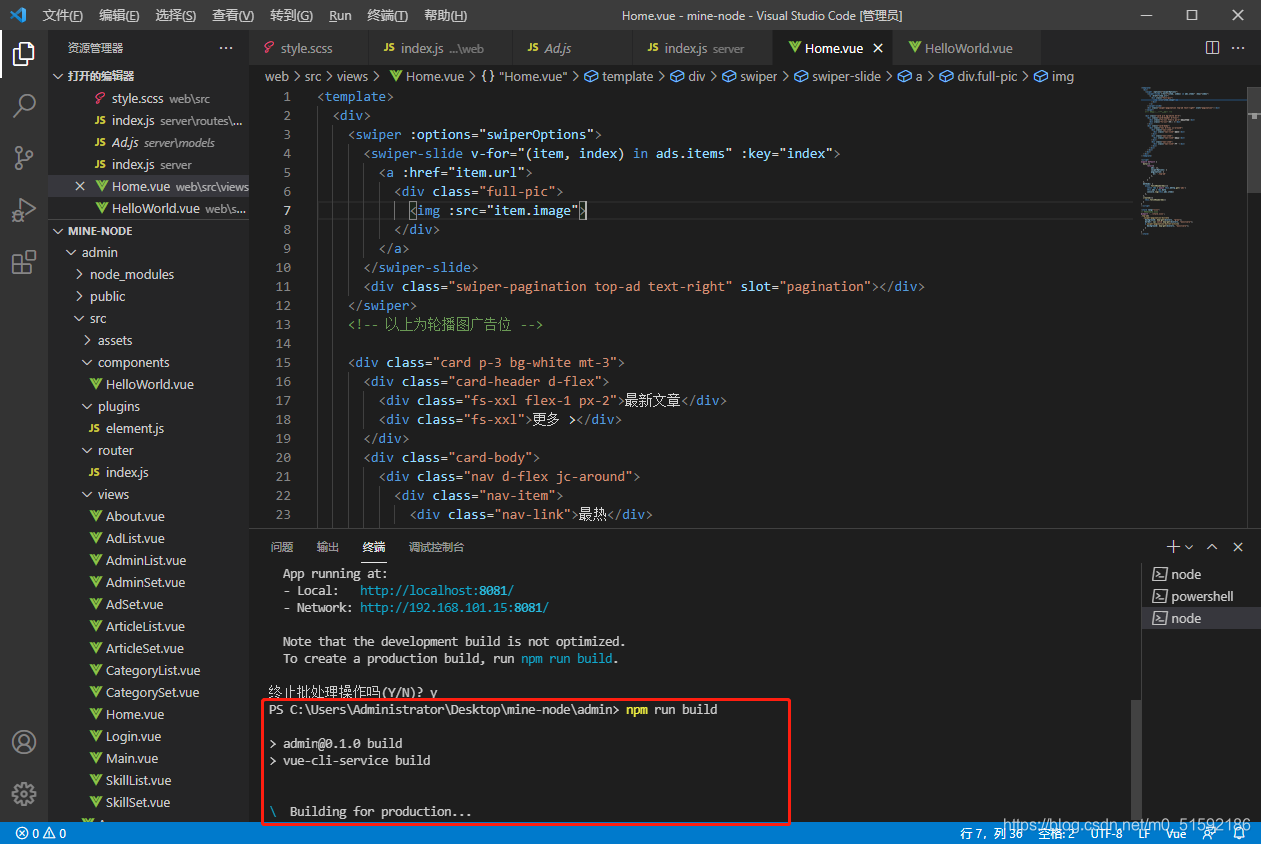Open Login.vue in the file tree
This screenshot has width=1261, height=844.
click(133, 736)
